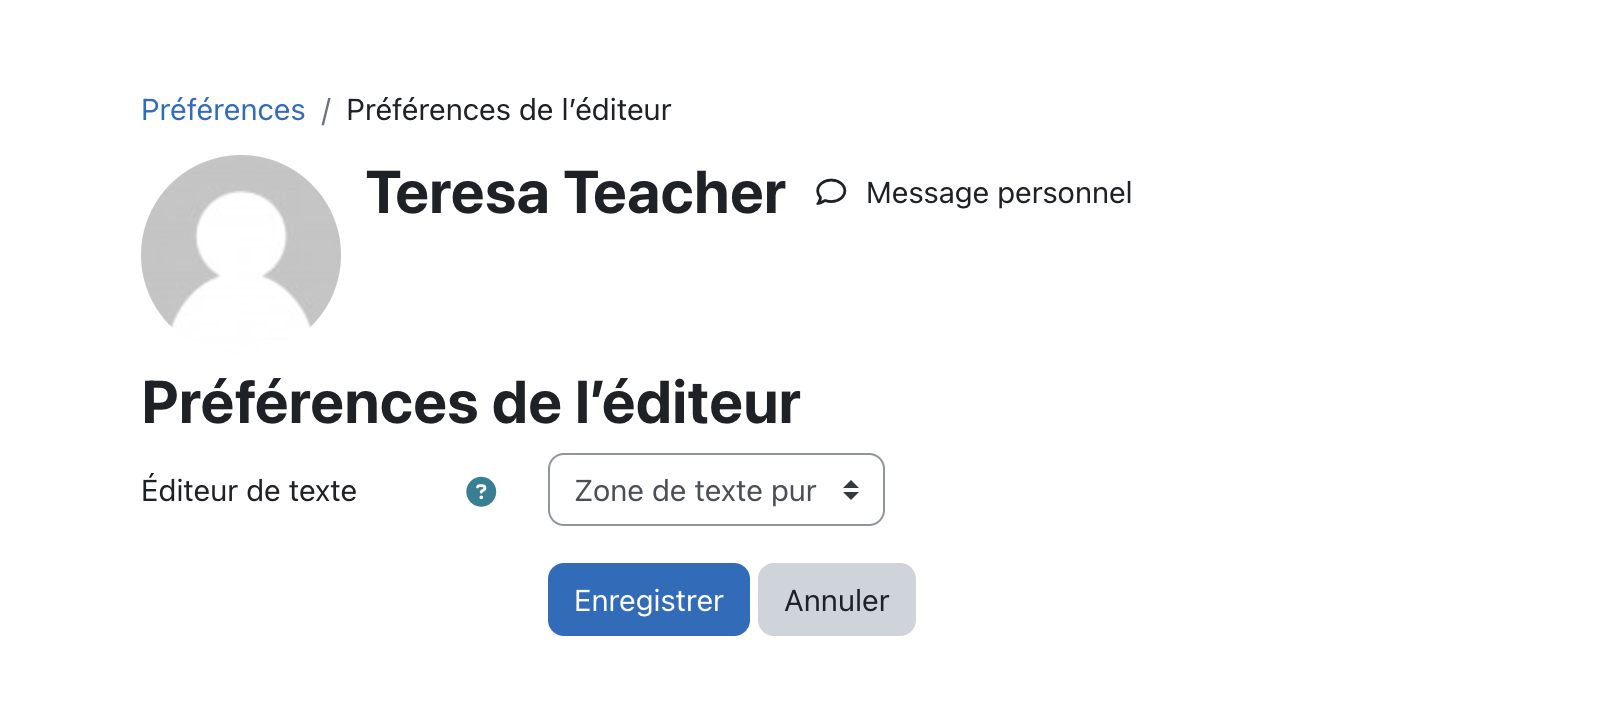Click the Préférences breadcrumb link
This screenshot has height=712, width=1614.
pyautogui.click(x=223, y=110)
